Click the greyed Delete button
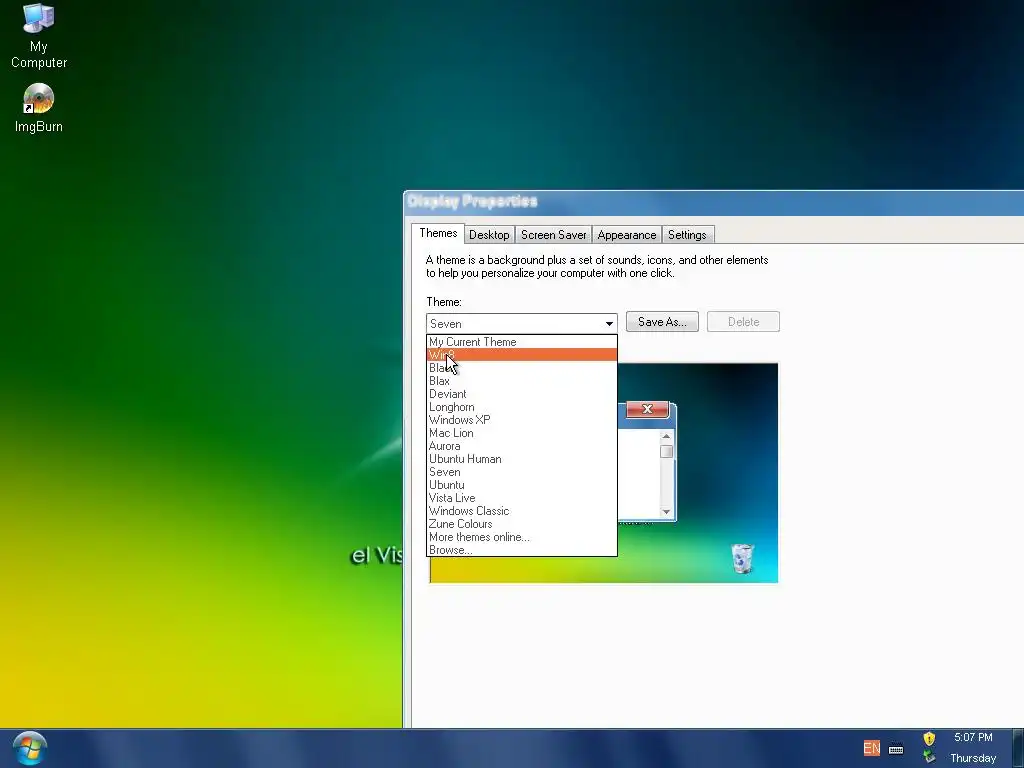 (x=743, y=321)
